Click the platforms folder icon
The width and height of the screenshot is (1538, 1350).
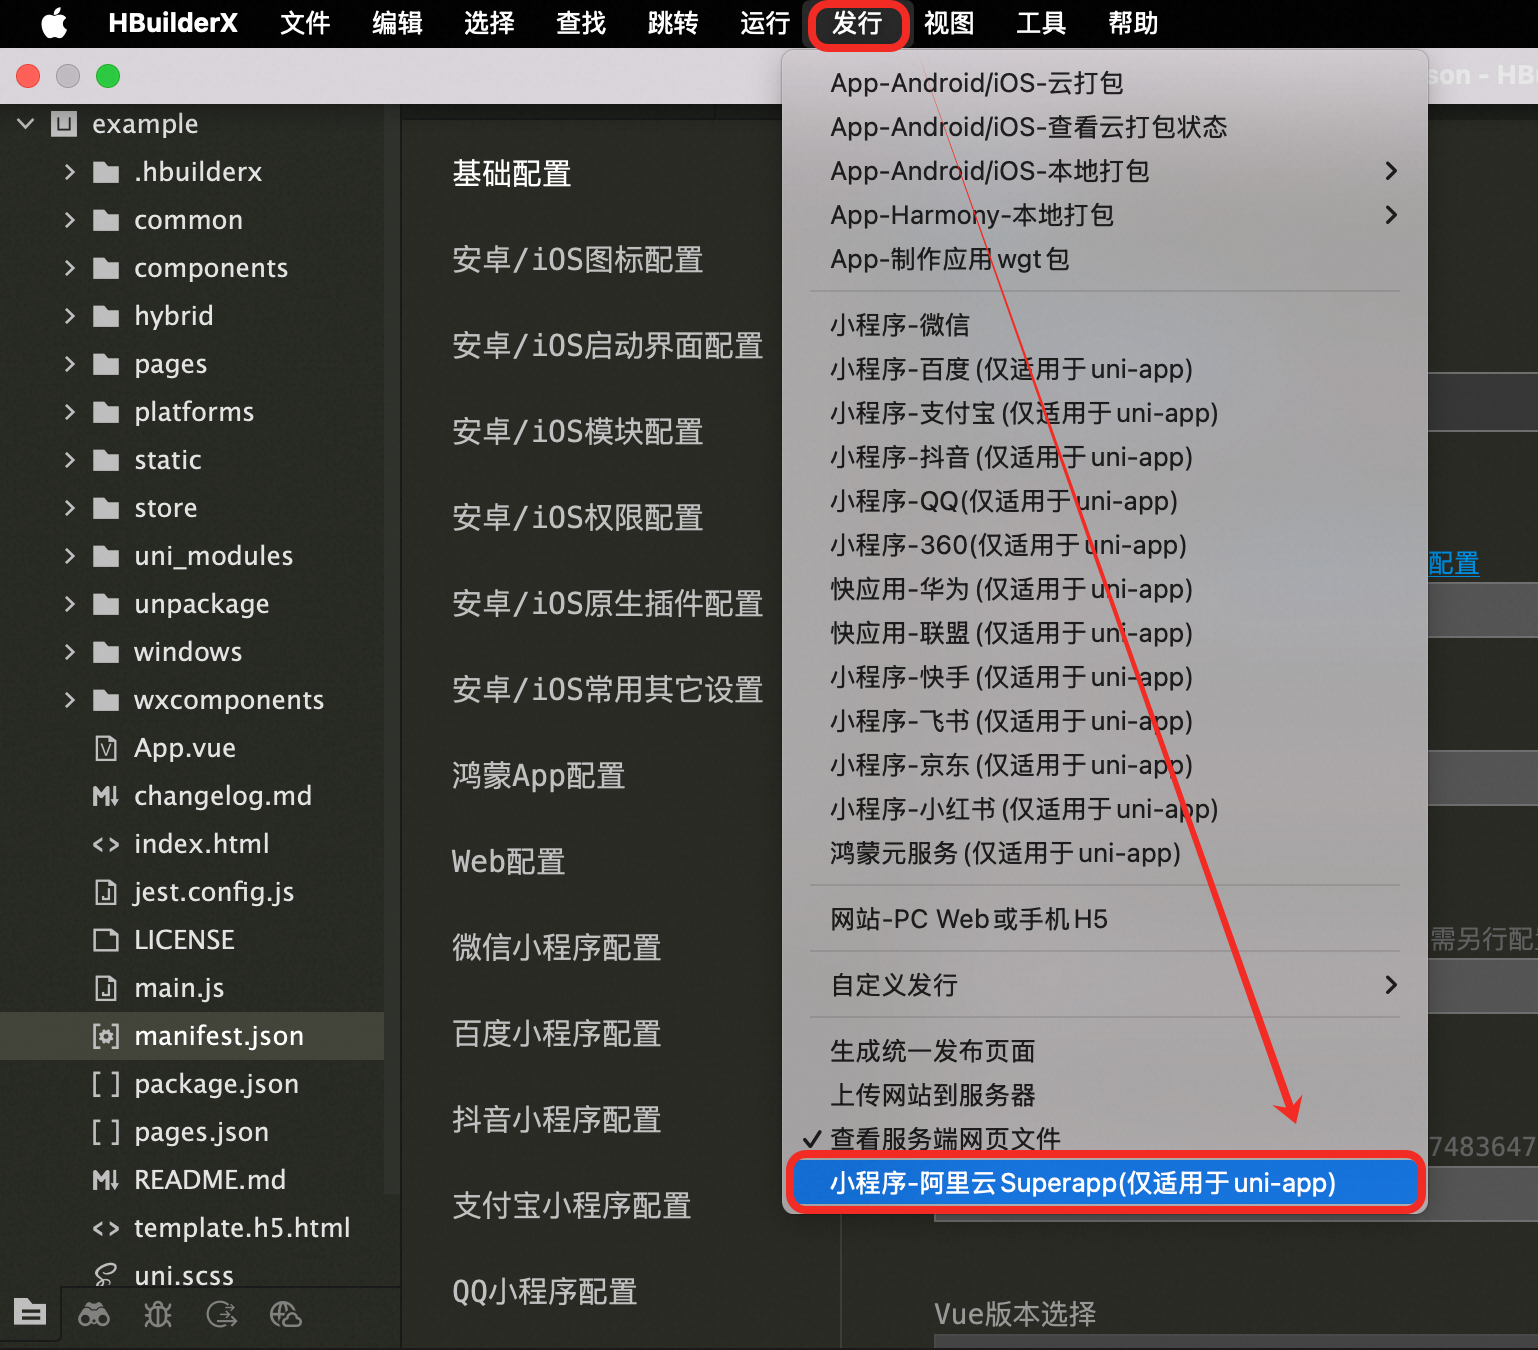(106, 412)
